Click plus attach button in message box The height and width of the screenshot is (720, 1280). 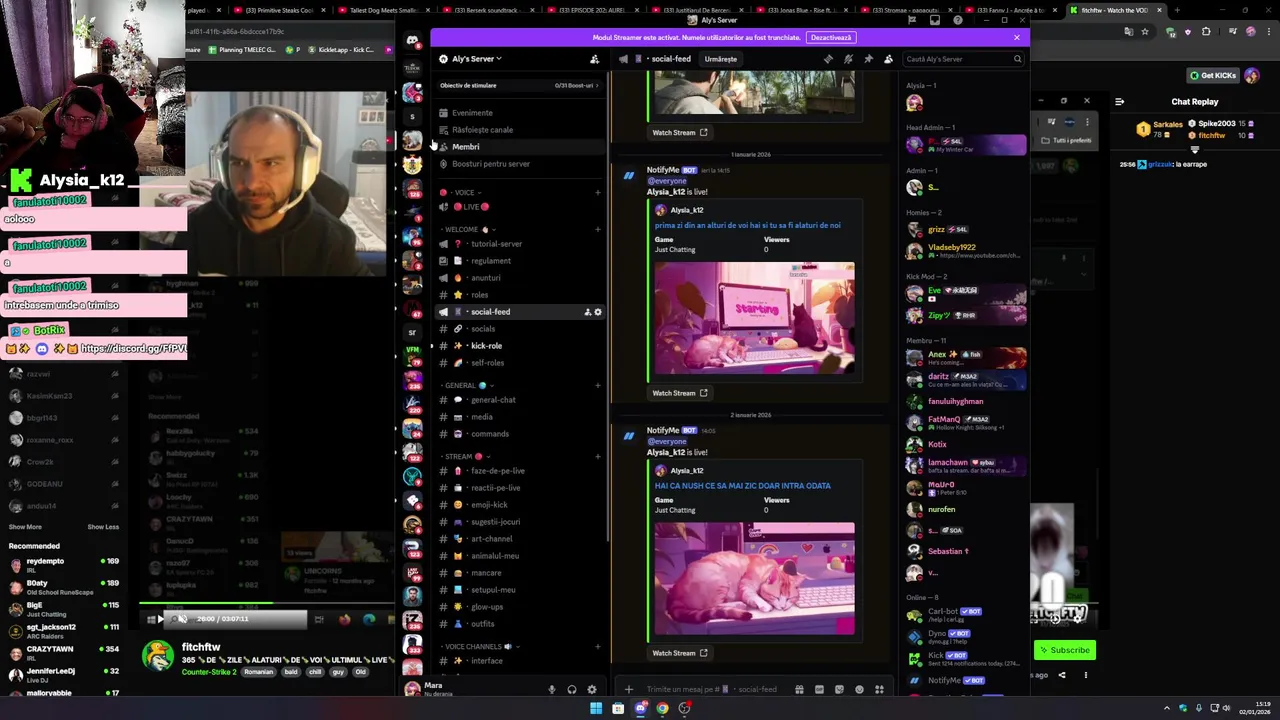[x=628, y=689]
